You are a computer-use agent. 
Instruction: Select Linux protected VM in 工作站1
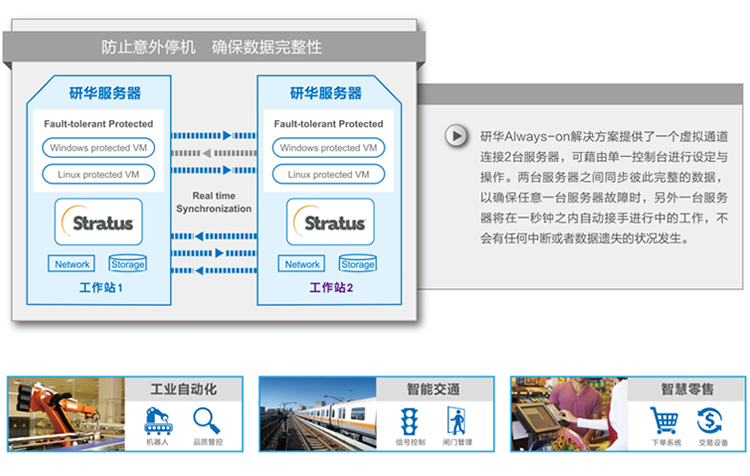99,174
